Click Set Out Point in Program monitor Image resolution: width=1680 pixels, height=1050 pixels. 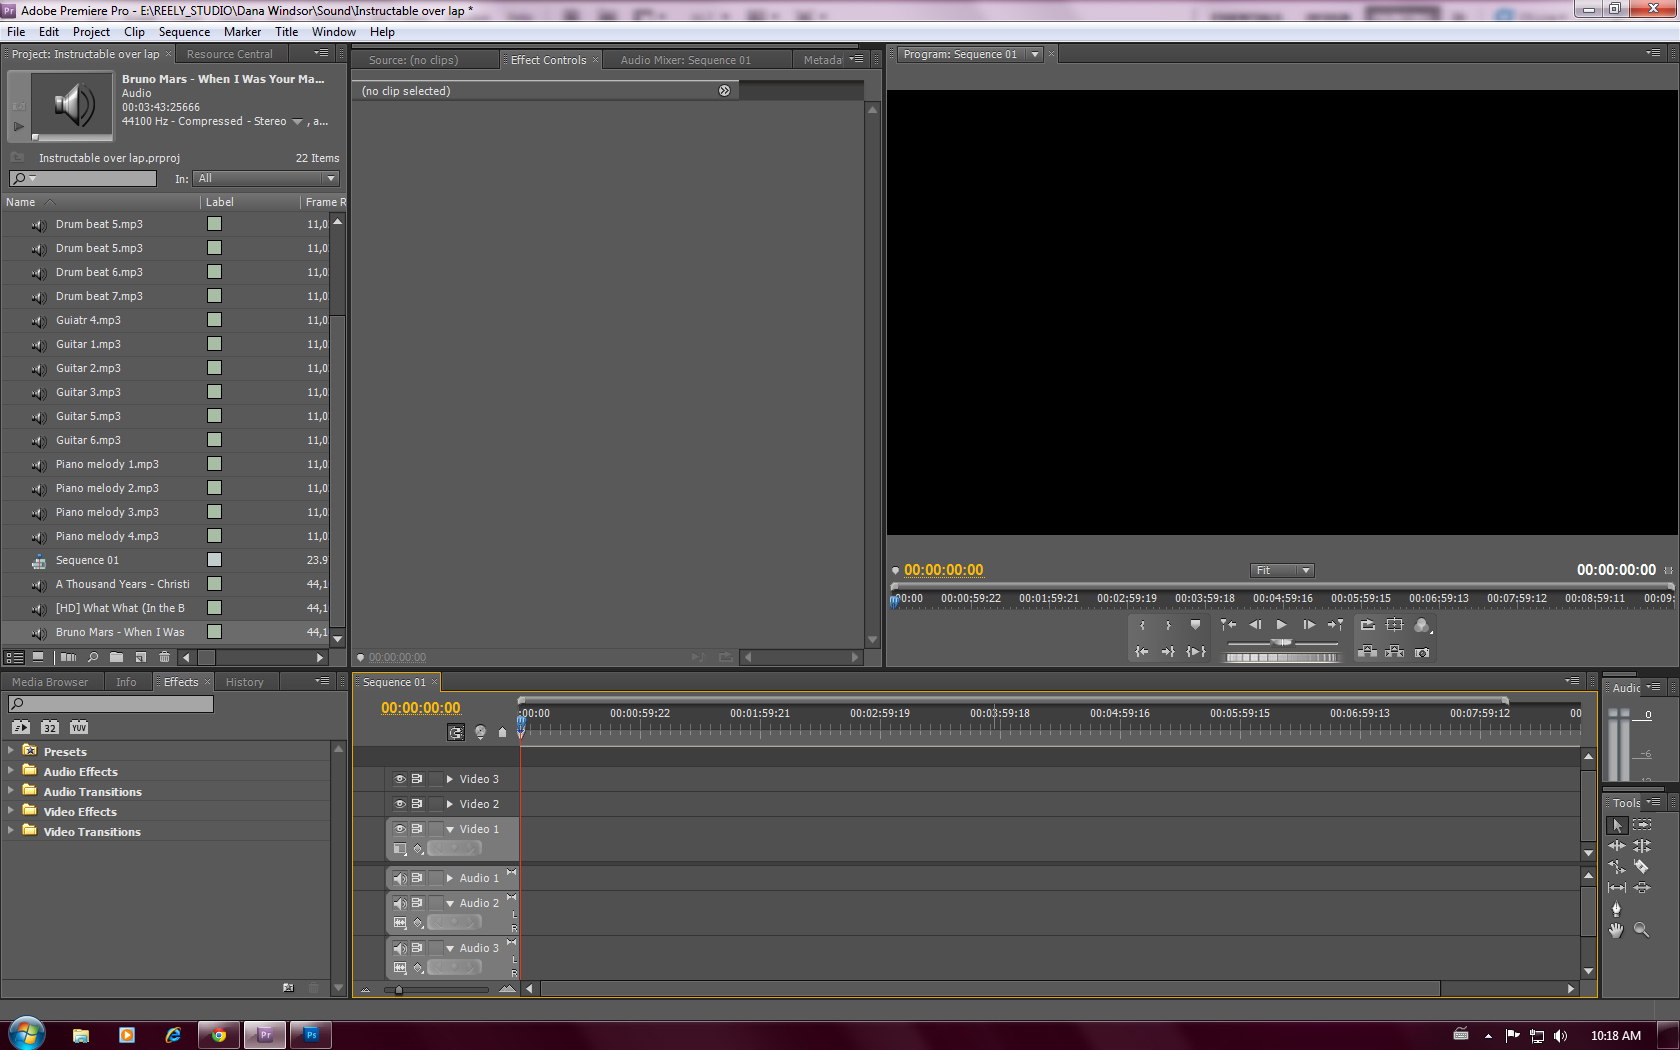click(x=1168, y=625)
